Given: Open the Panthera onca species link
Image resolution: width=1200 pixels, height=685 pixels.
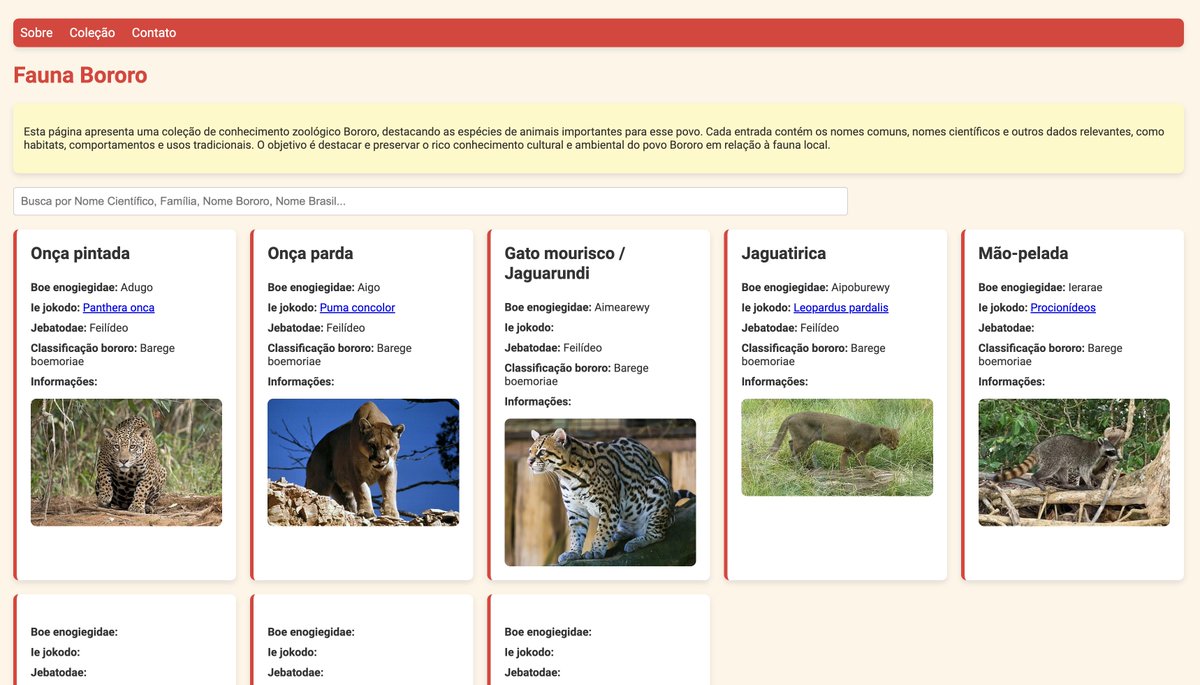Looking at the screenshot, I should click(x=118, y=307).
